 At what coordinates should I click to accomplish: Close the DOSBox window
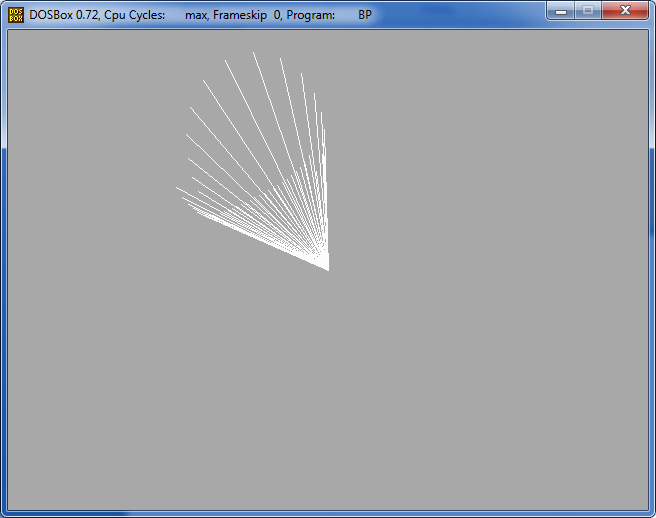625,11
